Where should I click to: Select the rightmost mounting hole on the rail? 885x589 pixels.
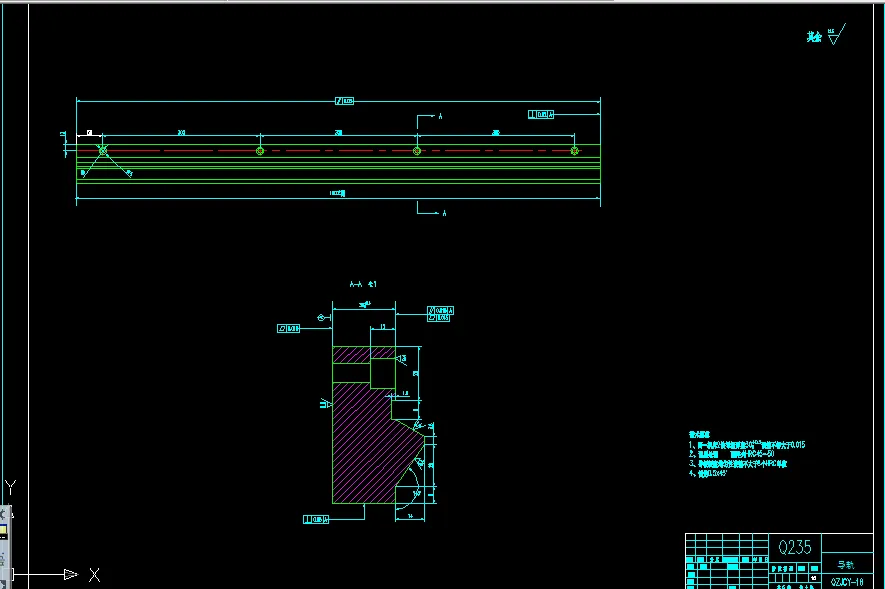click(x=574, y=151)
